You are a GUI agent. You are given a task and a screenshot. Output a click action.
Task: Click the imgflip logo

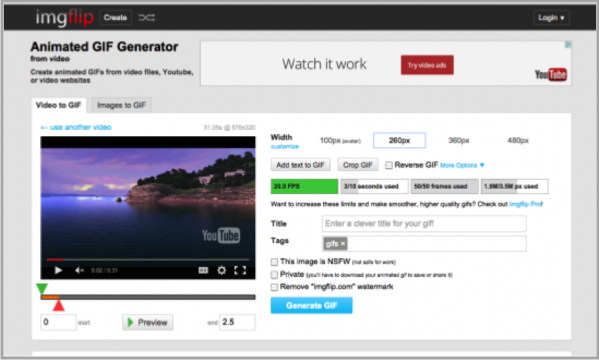pos(64,18)
